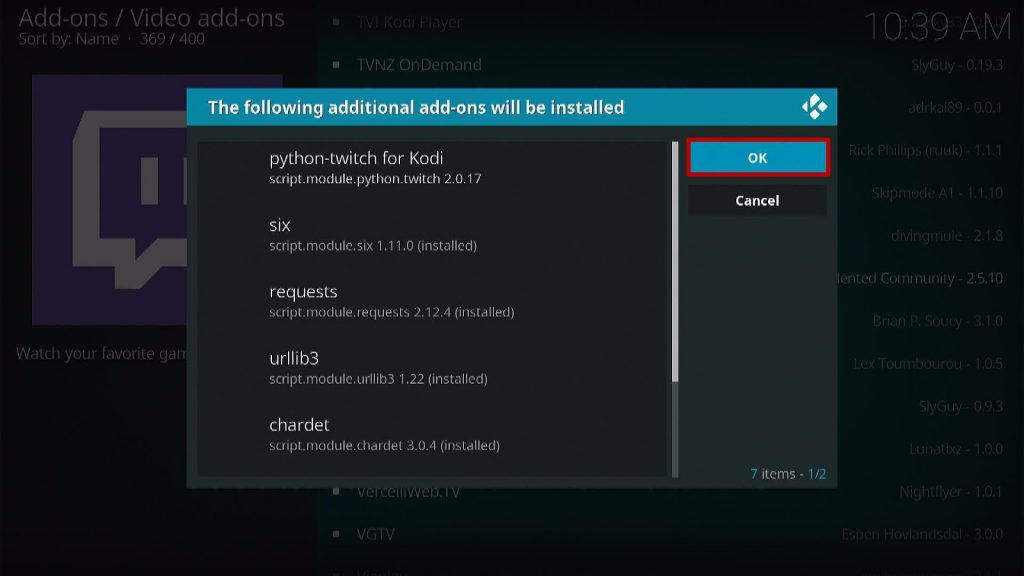Click the Watch your favorite description text
The width and height of the screenshot is (1024, 576).
click(x=101, y=353)
